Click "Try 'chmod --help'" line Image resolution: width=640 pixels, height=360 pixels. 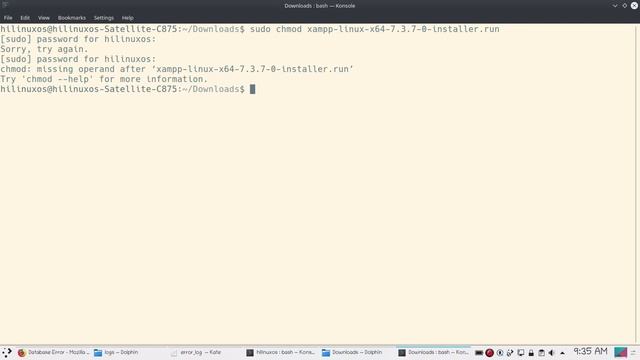104,79
